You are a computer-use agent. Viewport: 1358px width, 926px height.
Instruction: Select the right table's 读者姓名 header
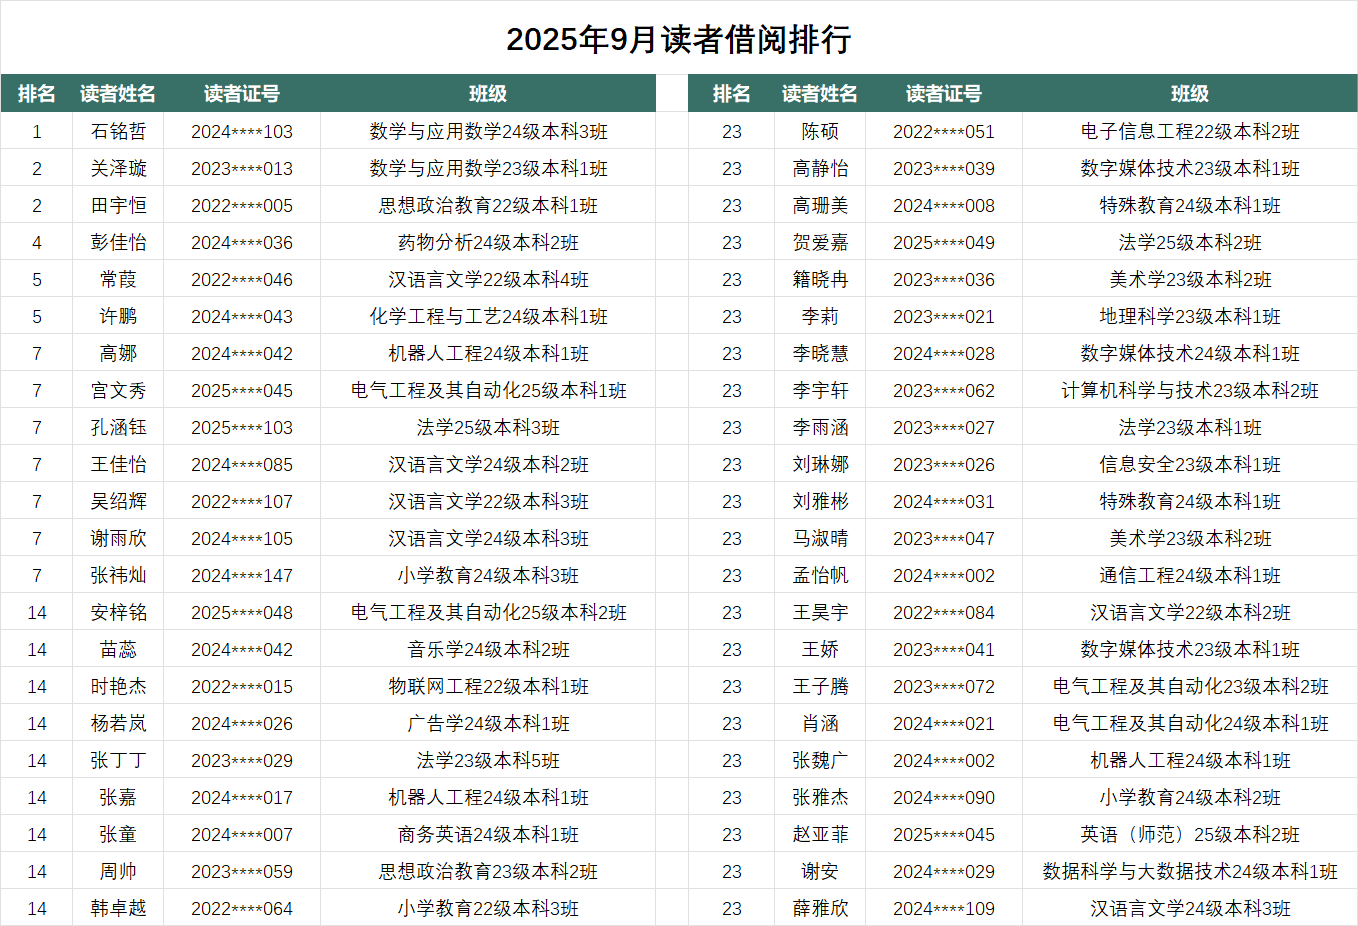point(819,94)
